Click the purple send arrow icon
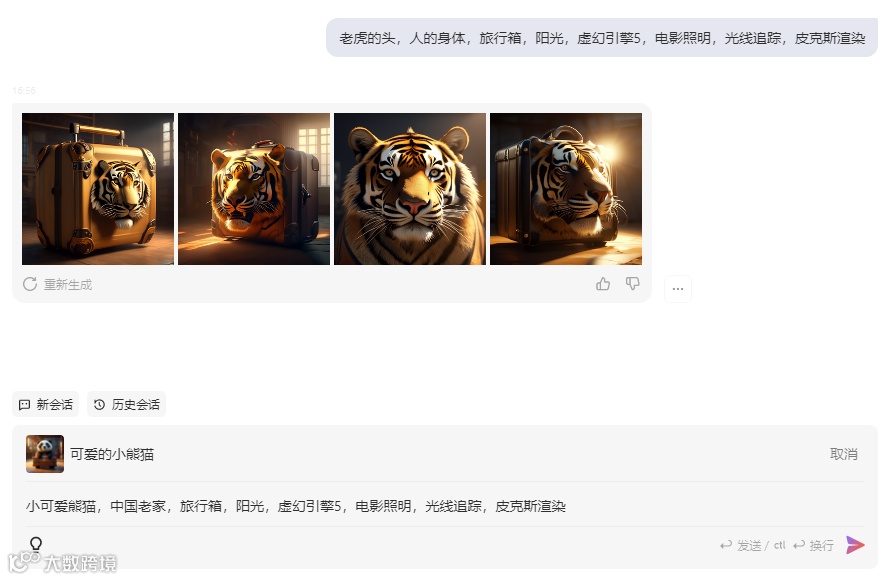Image resolution: width=889 pixels, height=580 pixels. [855, 545]
